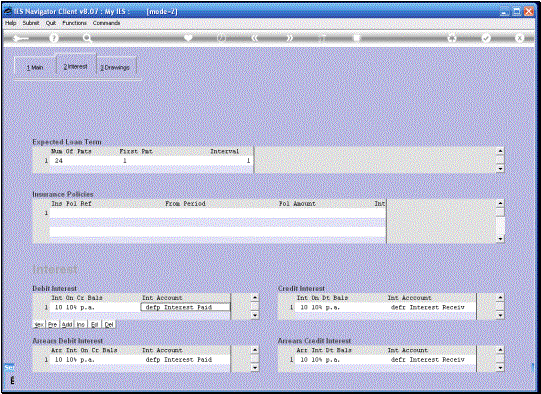Screen dimensions: 541x394
Task: Click the Del button under Debit Interest
Action: 109,324
